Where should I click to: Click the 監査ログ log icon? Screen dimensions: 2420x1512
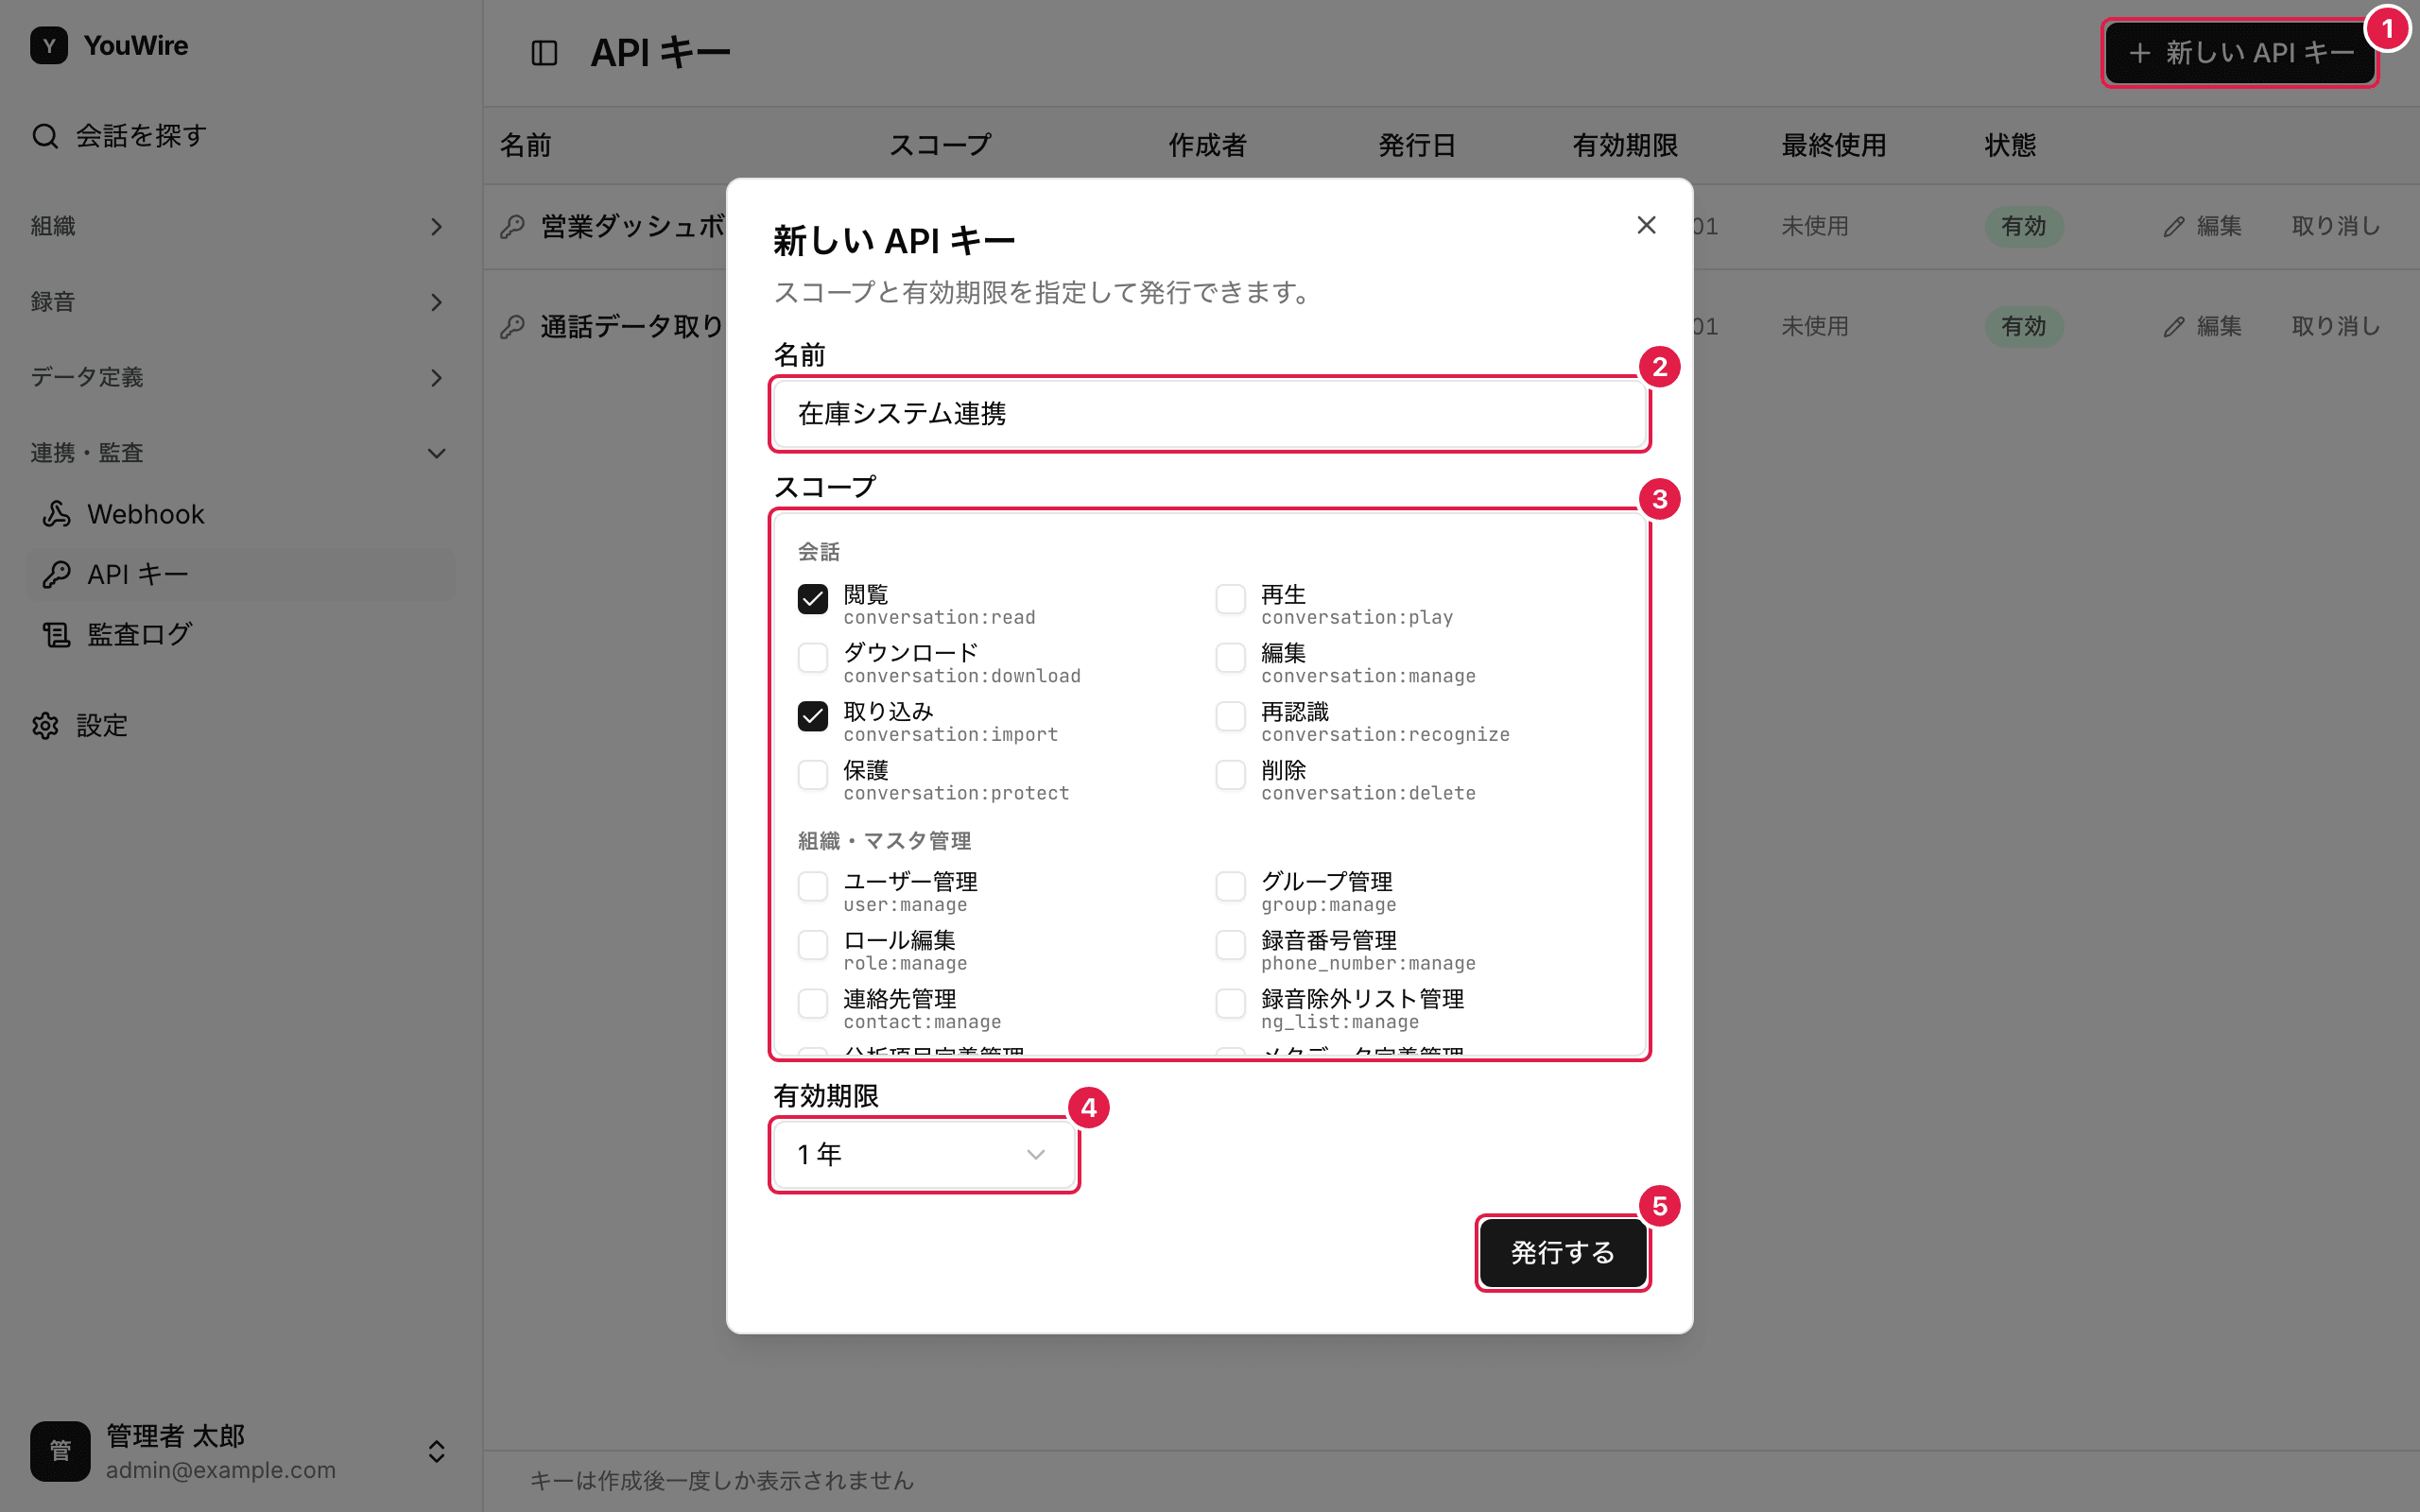coord(57,634)
